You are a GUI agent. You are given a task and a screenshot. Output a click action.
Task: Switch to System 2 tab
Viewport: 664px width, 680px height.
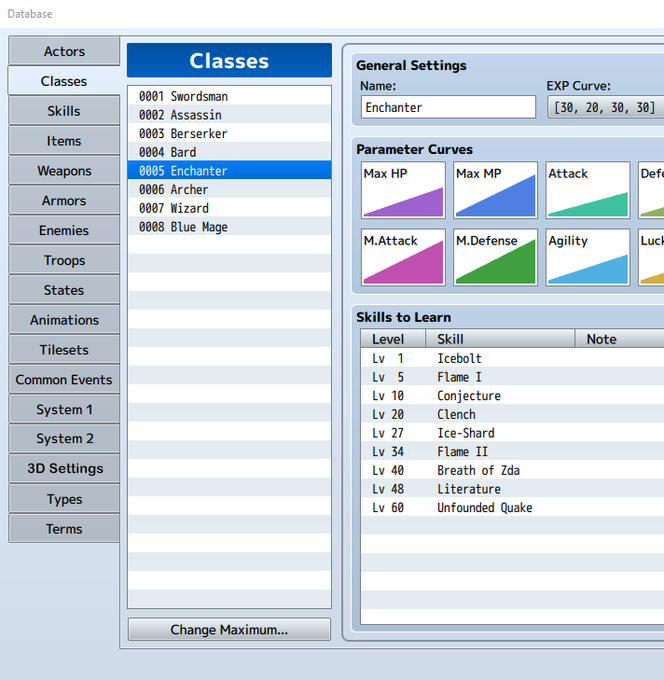[64, 439]
